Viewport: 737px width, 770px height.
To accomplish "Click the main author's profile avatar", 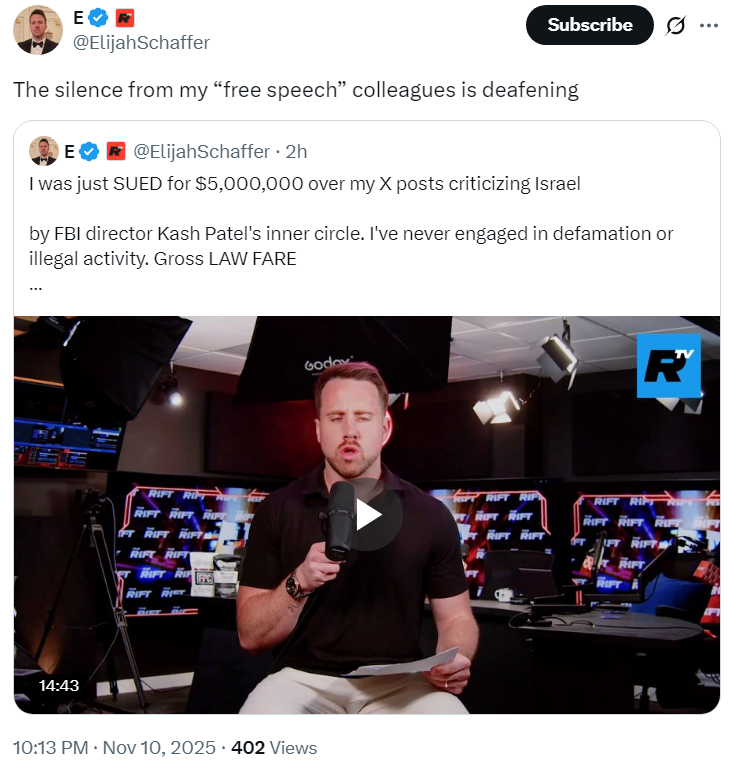I will (38, 30).
